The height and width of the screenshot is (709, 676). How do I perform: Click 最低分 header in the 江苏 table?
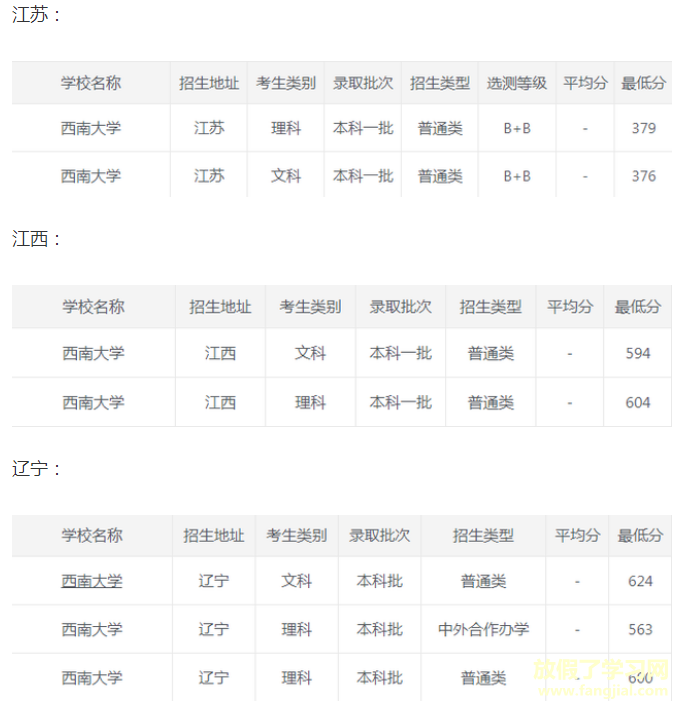[x=643, y=83]
